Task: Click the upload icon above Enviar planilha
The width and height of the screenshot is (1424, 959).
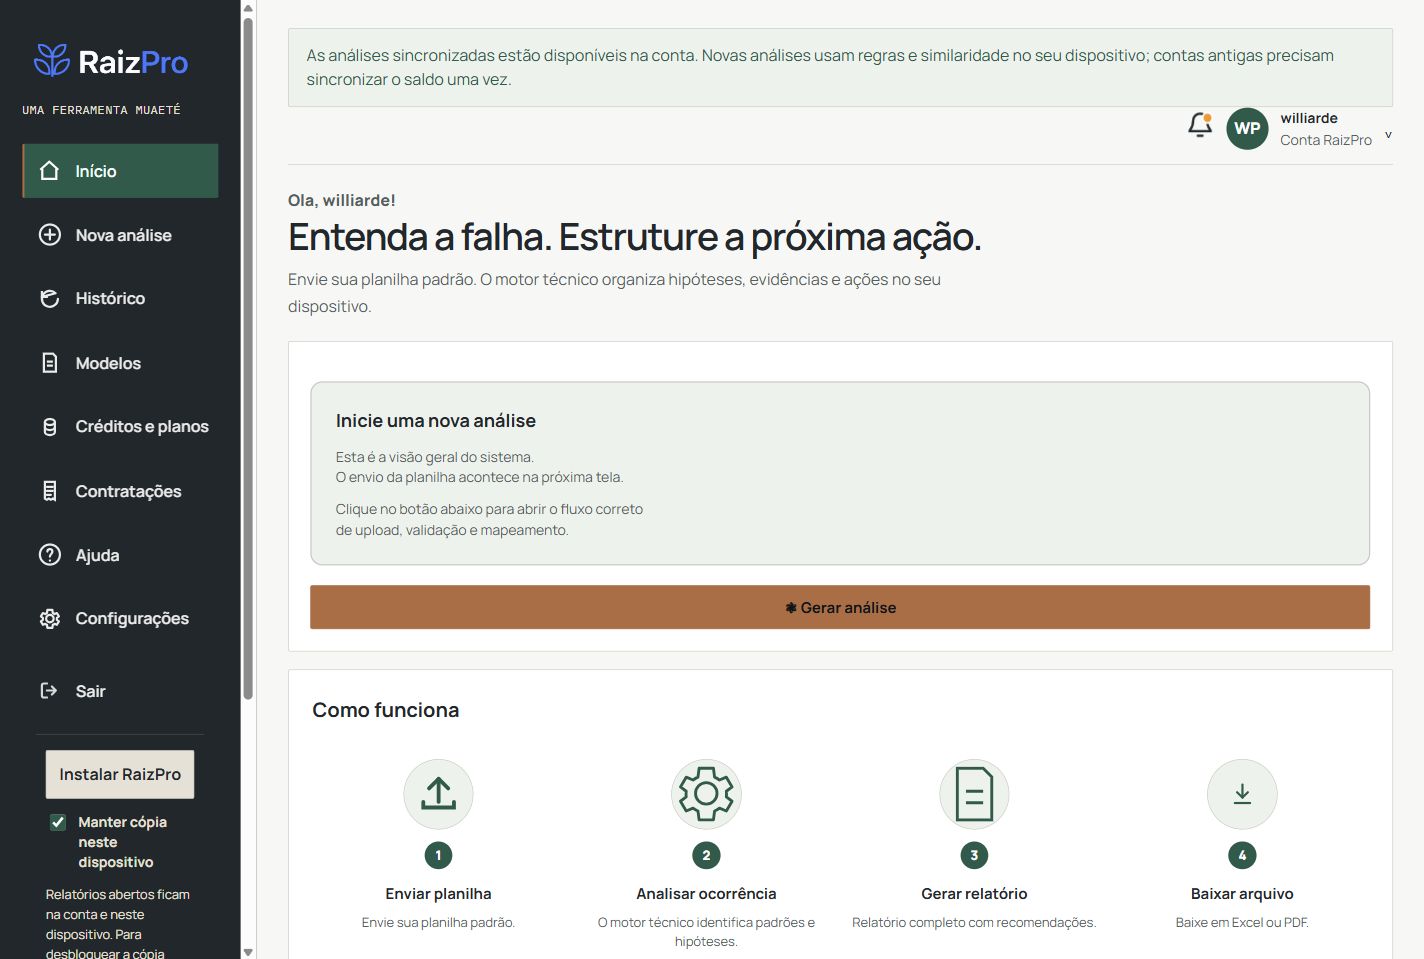Action: tap(438, 794)
